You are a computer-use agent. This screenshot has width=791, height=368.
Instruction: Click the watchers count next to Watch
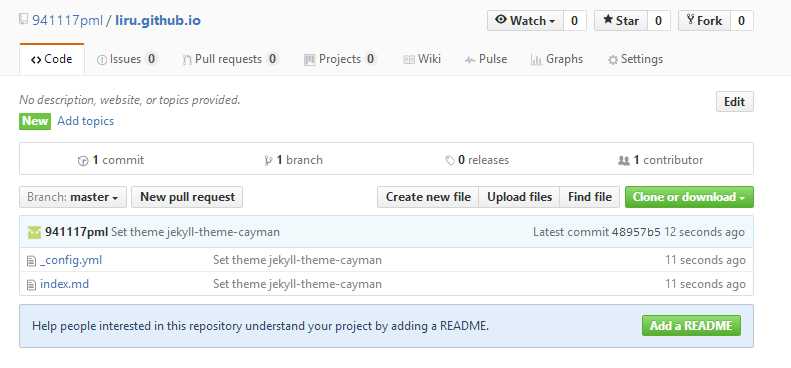(x=575, y=21)
